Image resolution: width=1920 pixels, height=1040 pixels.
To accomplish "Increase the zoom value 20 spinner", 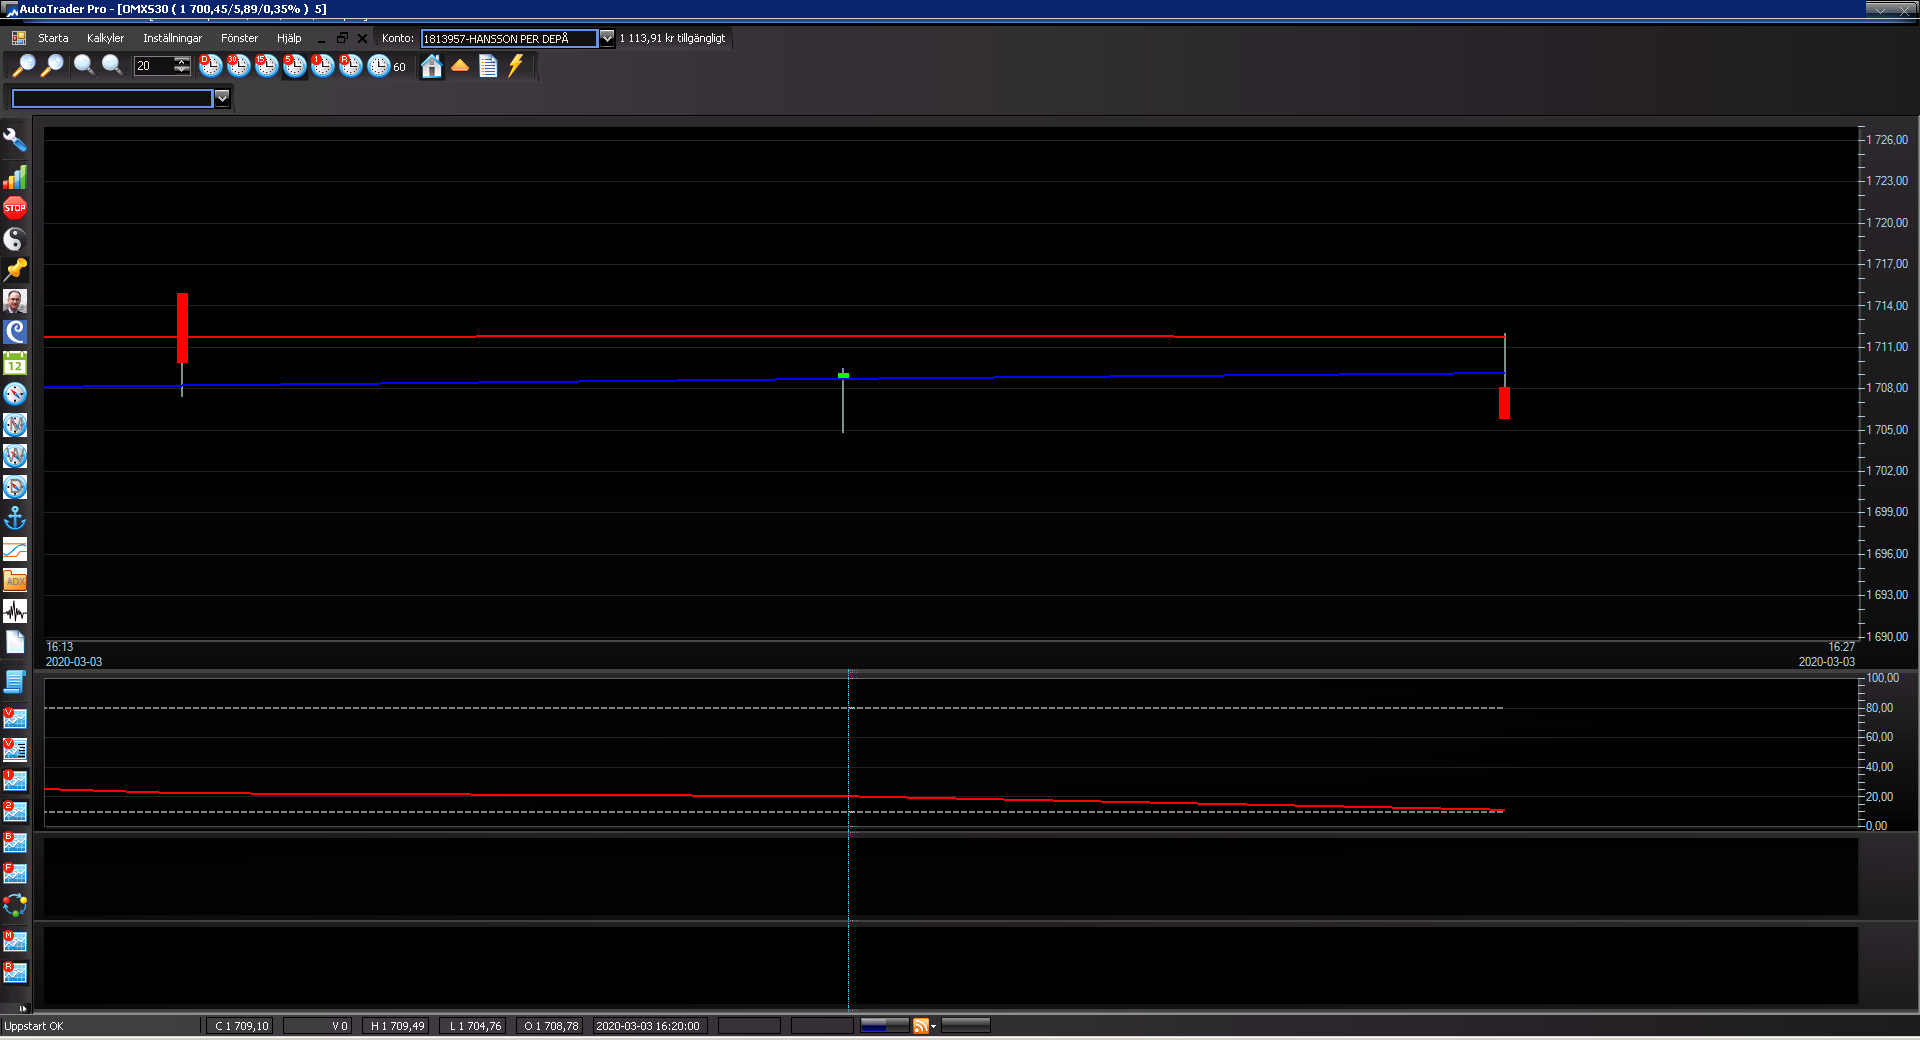I will point(182,62).
